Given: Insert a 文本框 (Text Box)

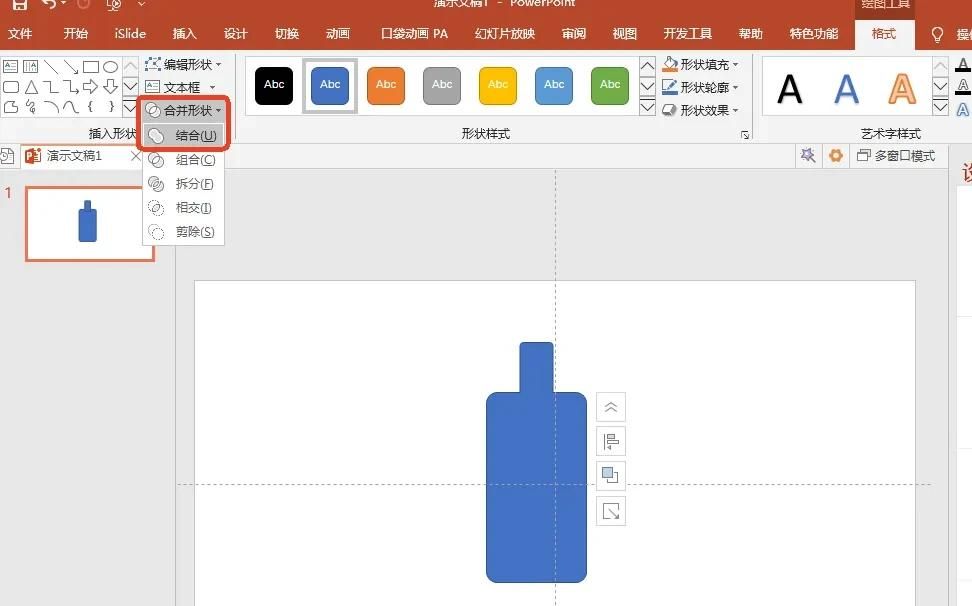Looking at the screenshot, I should coord(180,86).
